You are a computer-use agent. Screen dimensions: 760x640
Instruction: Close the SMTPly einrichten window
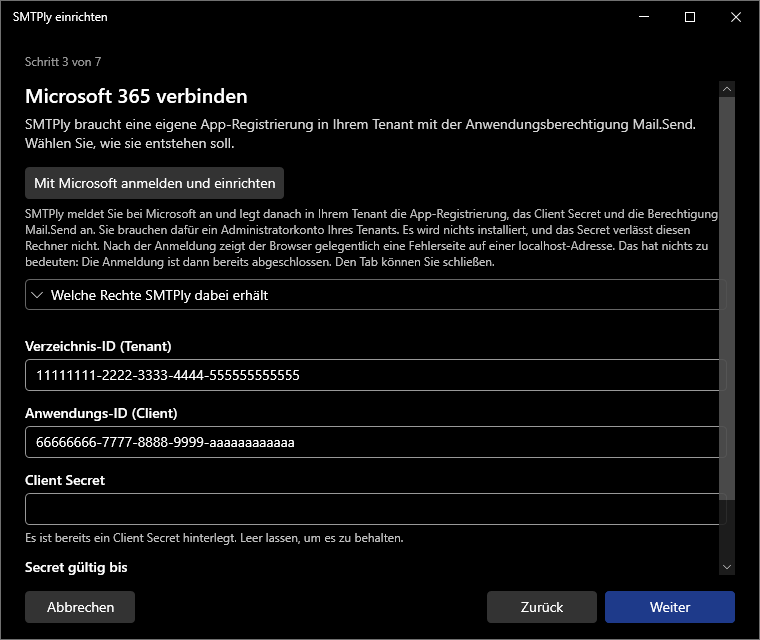coord(735,17)
